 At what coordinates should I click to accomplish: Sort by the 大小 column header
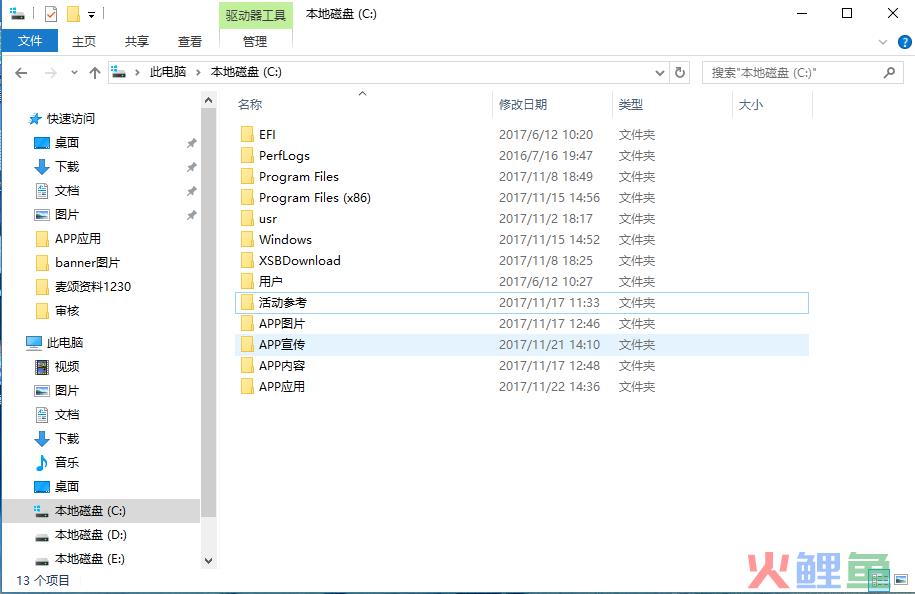pos(750,104)
